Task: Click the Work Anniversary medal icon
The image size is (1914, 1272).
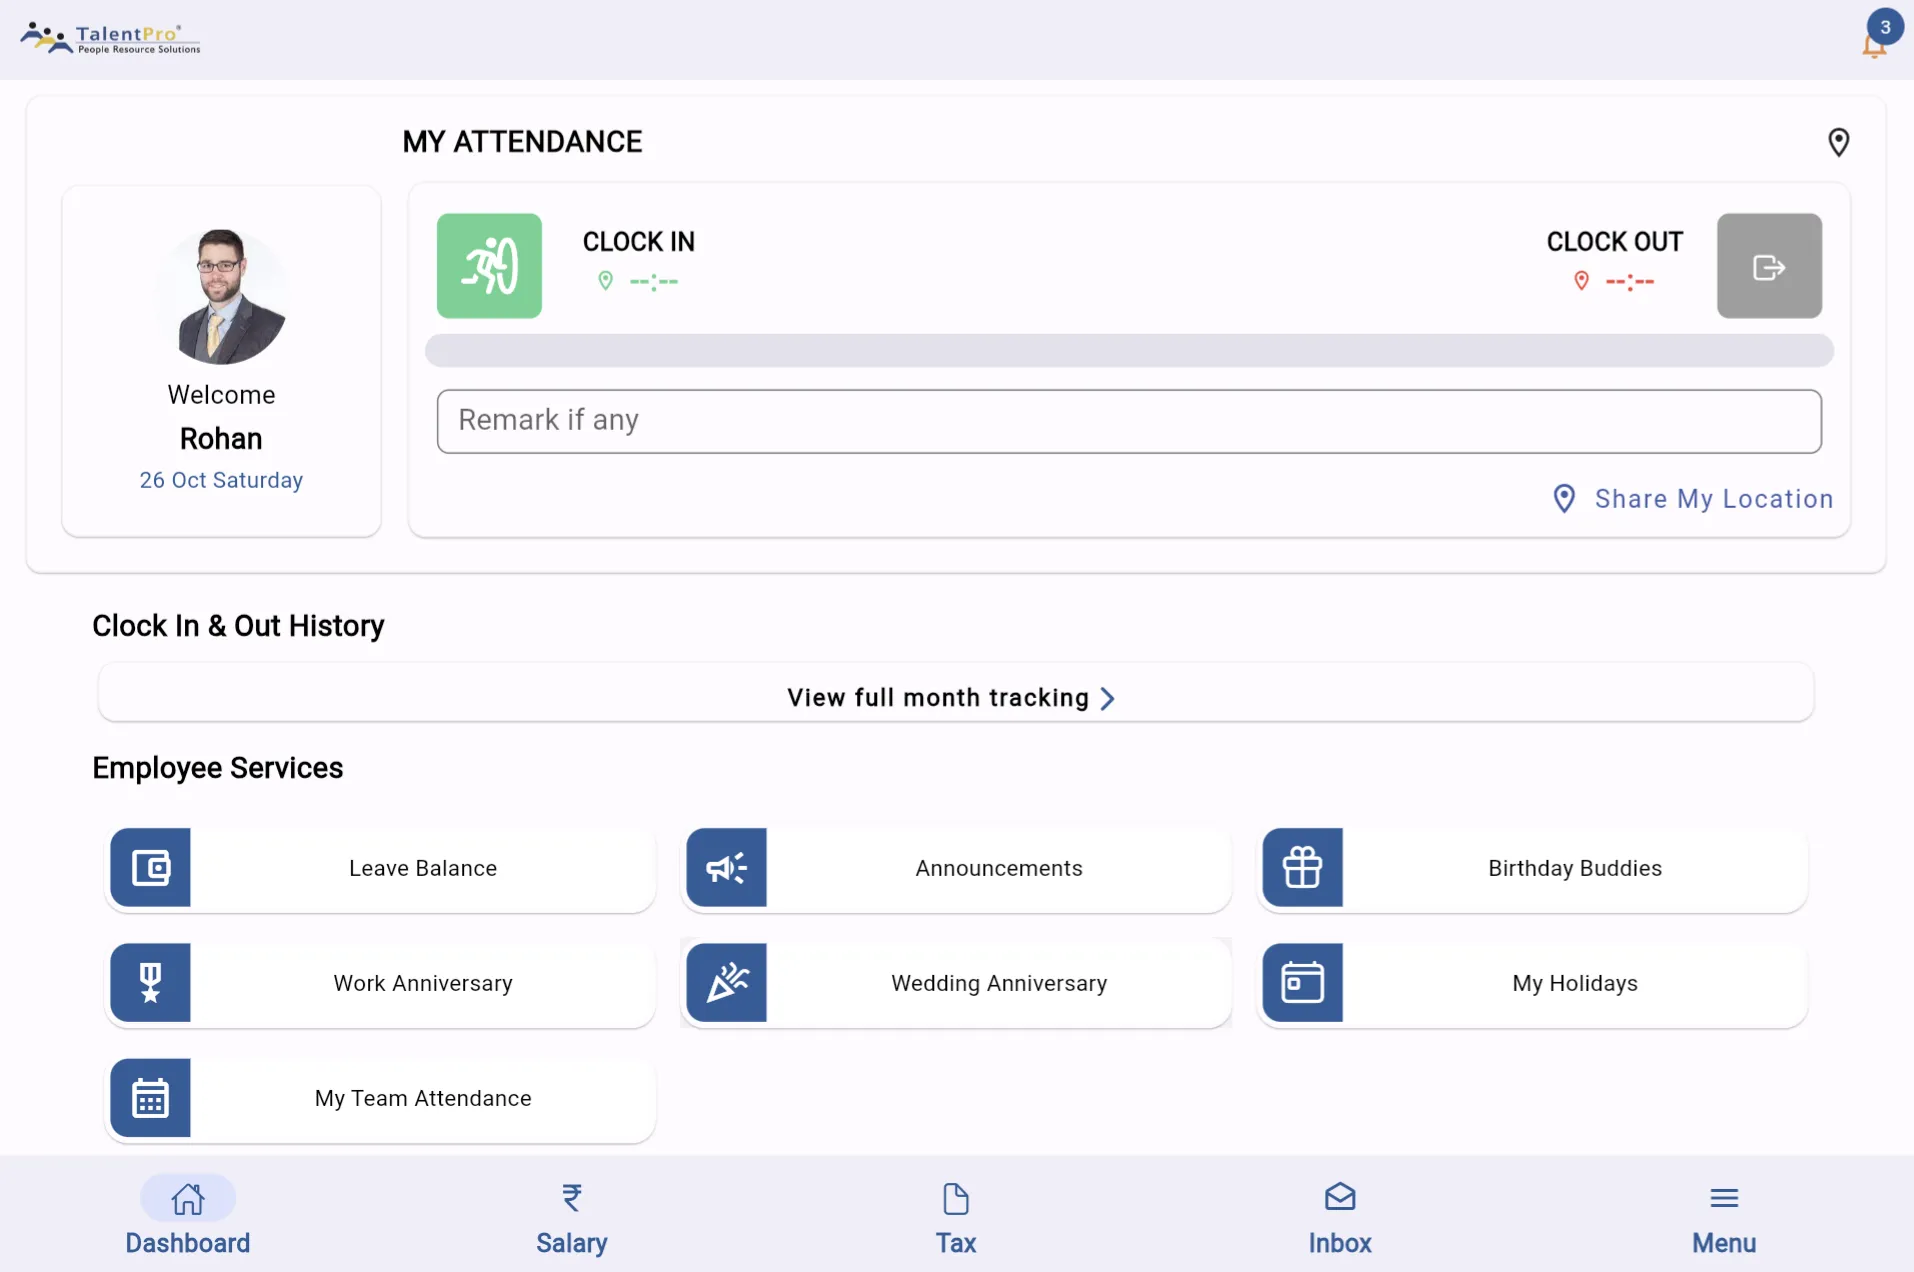Action: point(150,982)
